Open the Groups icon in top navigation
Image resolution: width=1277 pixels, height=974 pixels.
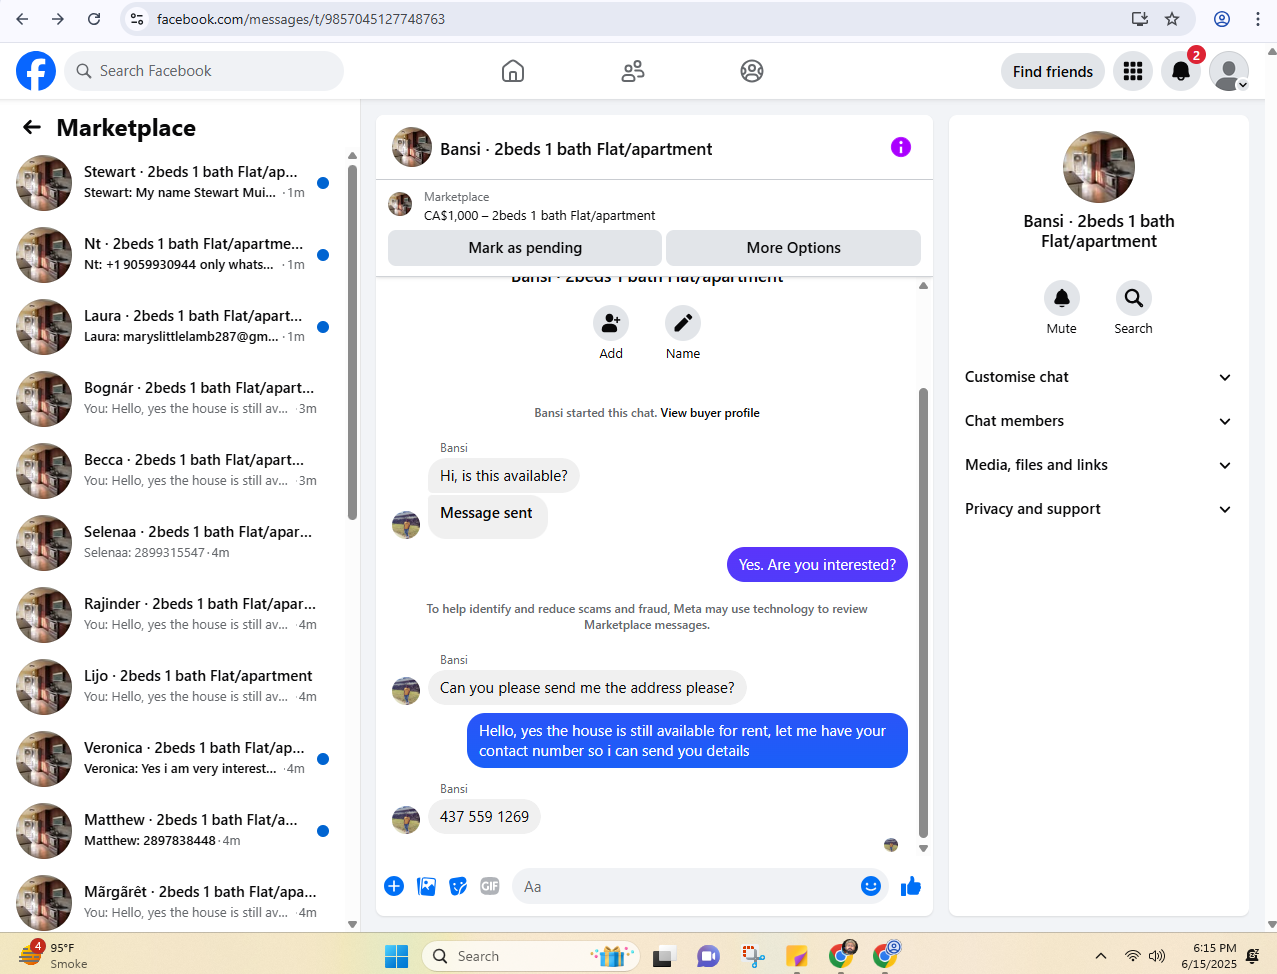point(752,71)
